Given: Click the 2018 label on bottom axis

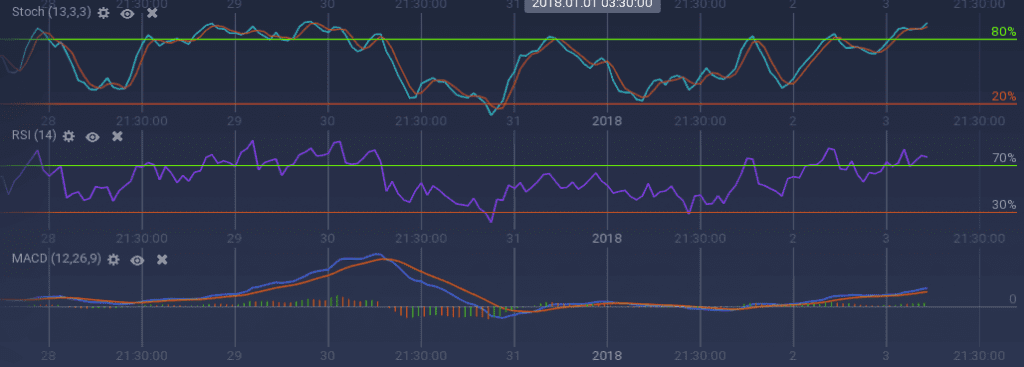Looking at the screenshot, I should tap(607, 355).
